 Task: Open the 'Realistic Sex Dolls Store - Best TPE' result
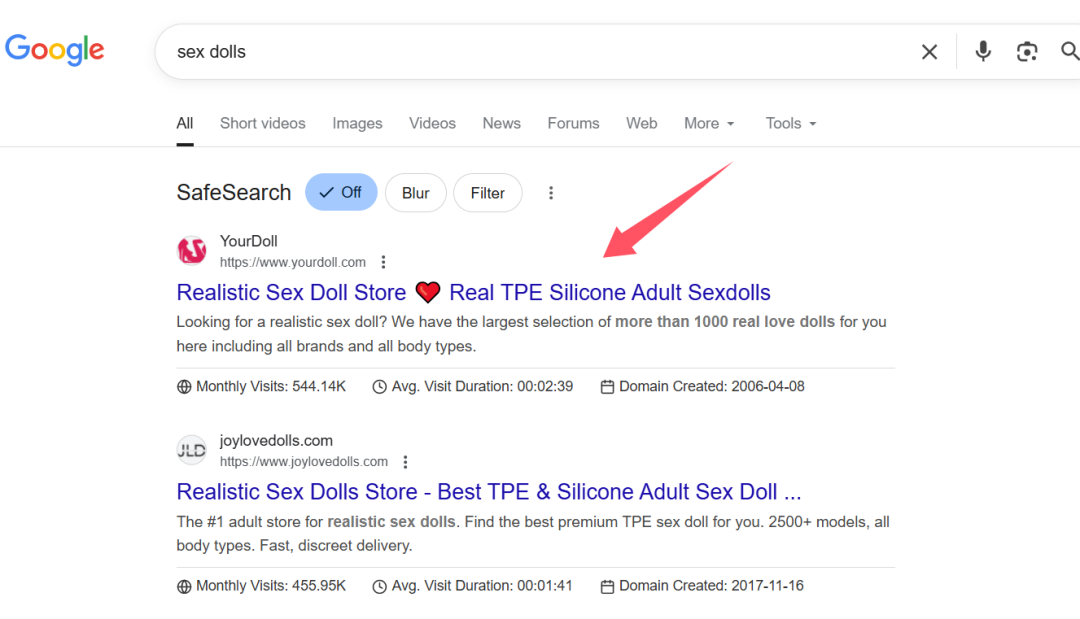pos(489,492)
